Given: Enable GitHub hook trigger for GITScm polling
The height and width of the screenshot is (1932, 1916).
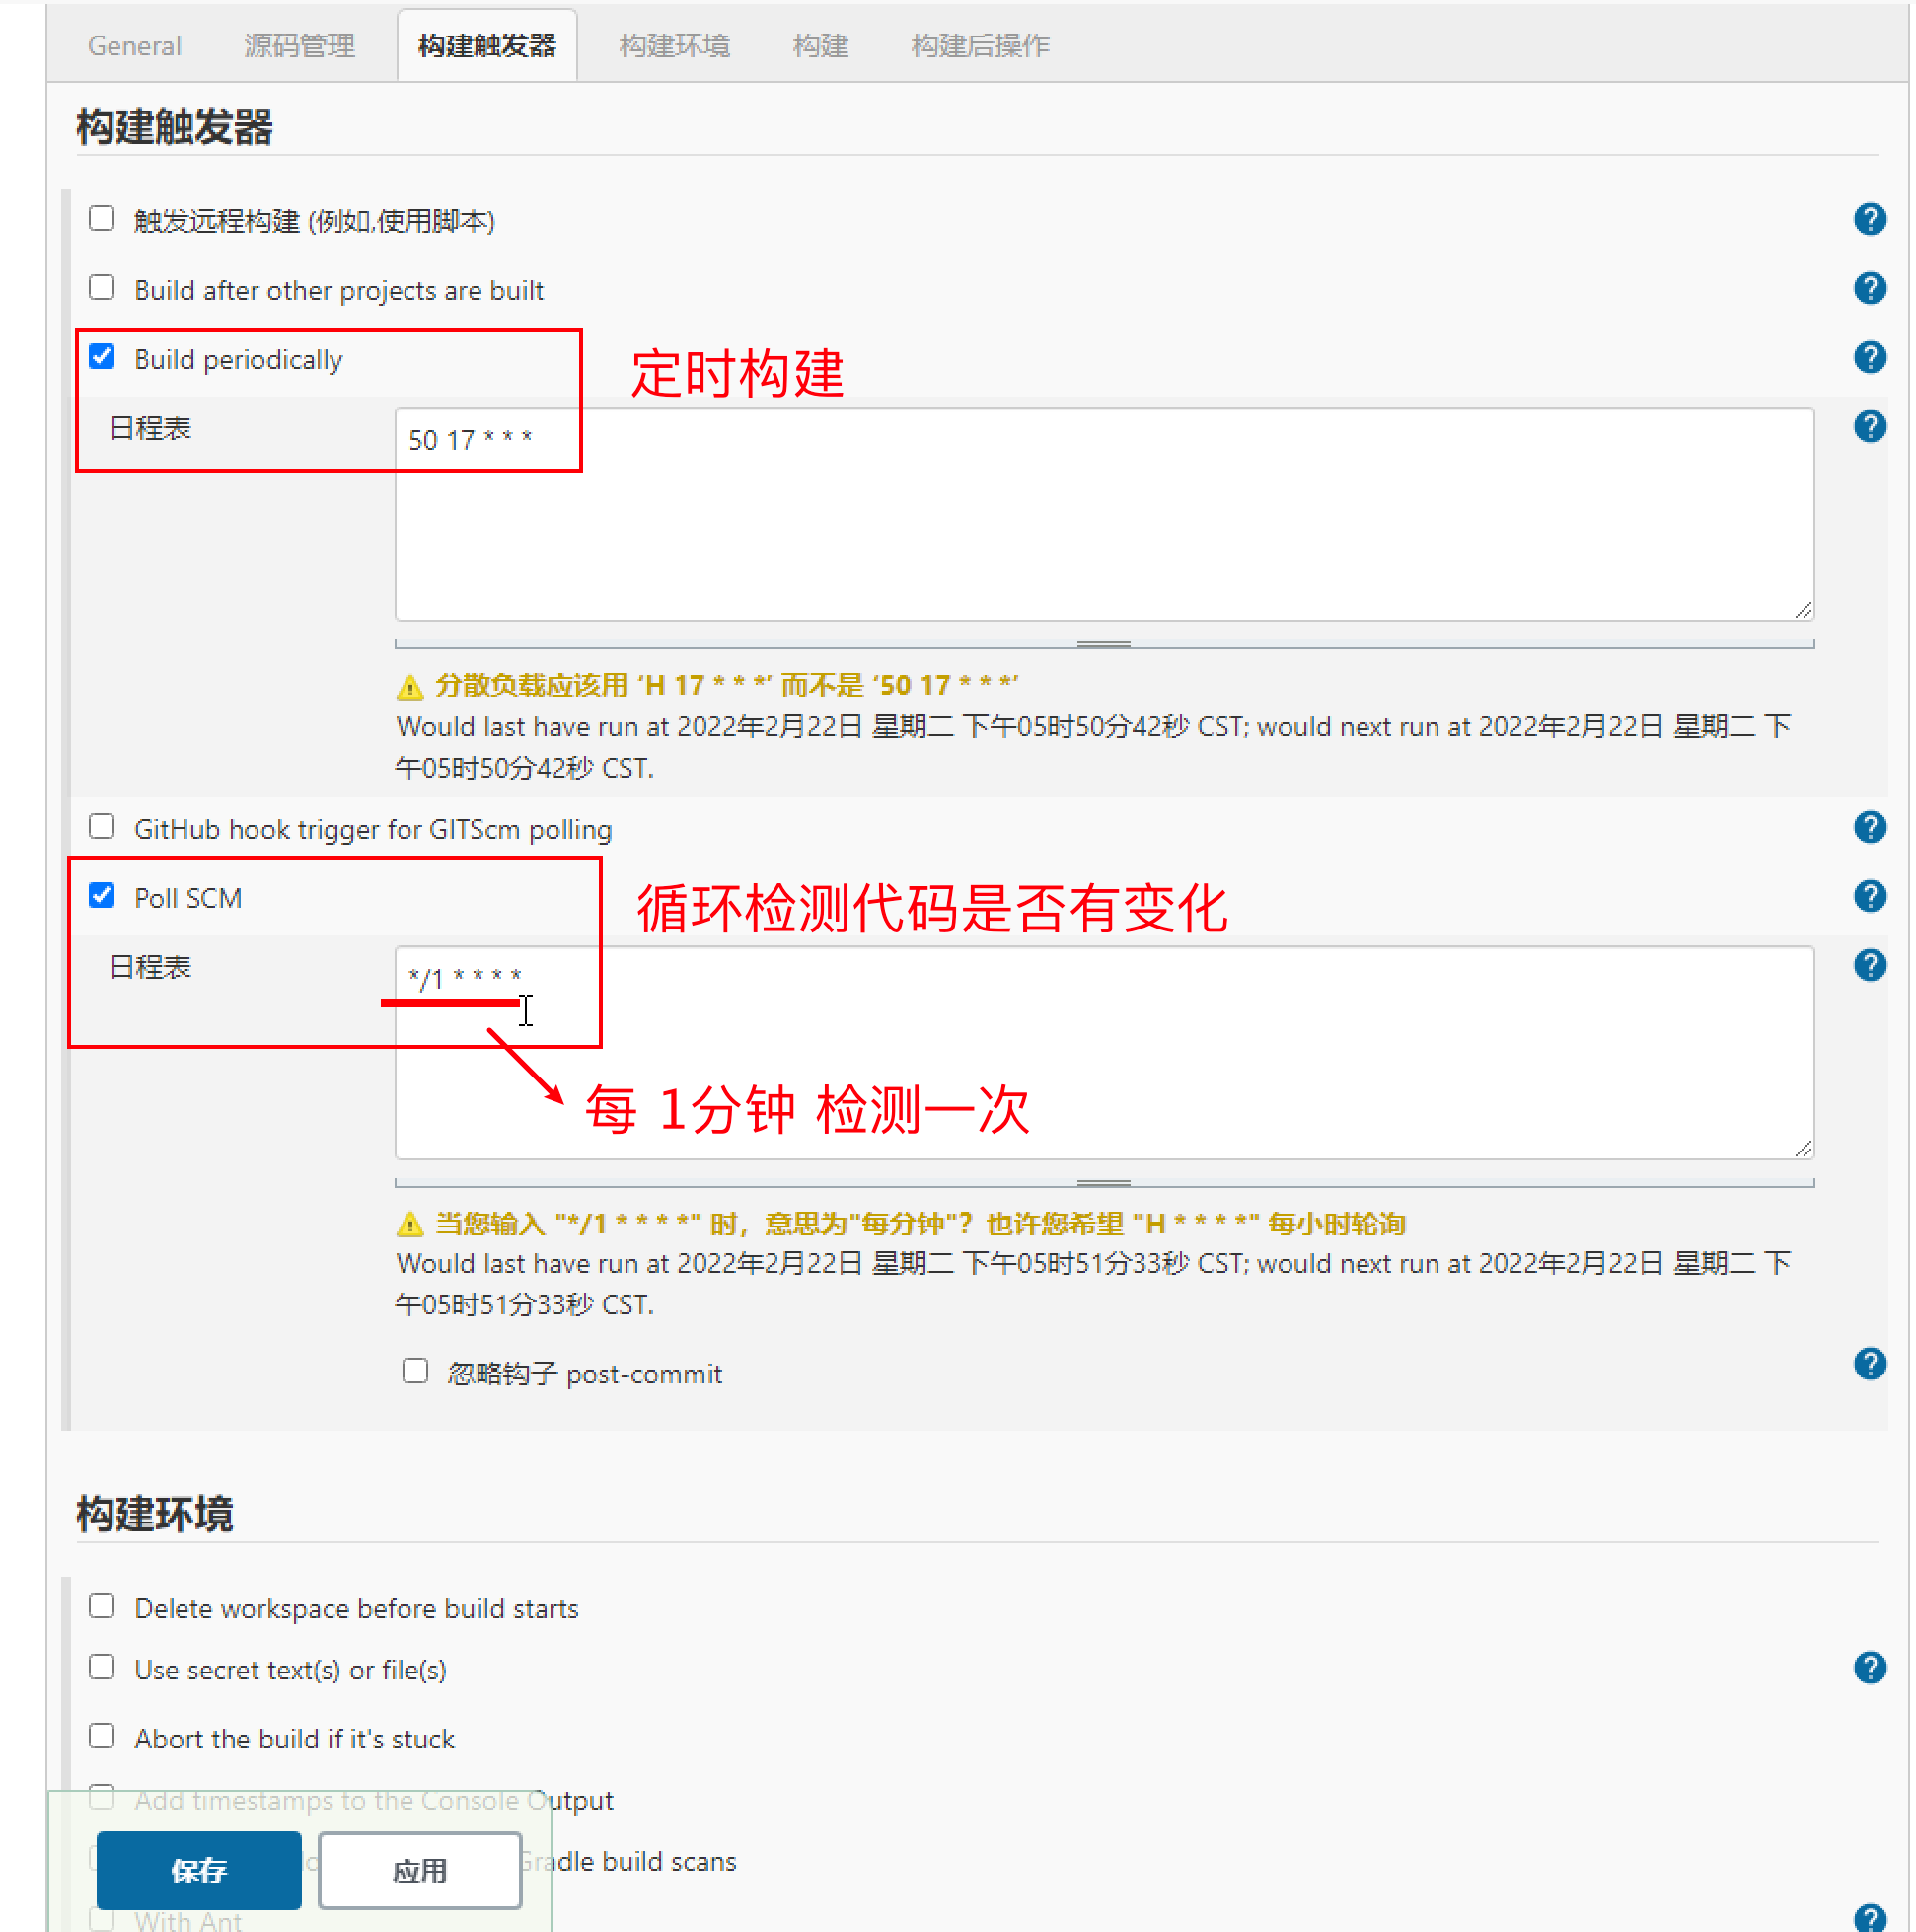Looking at the screenshot, I should tap(102, 827).
